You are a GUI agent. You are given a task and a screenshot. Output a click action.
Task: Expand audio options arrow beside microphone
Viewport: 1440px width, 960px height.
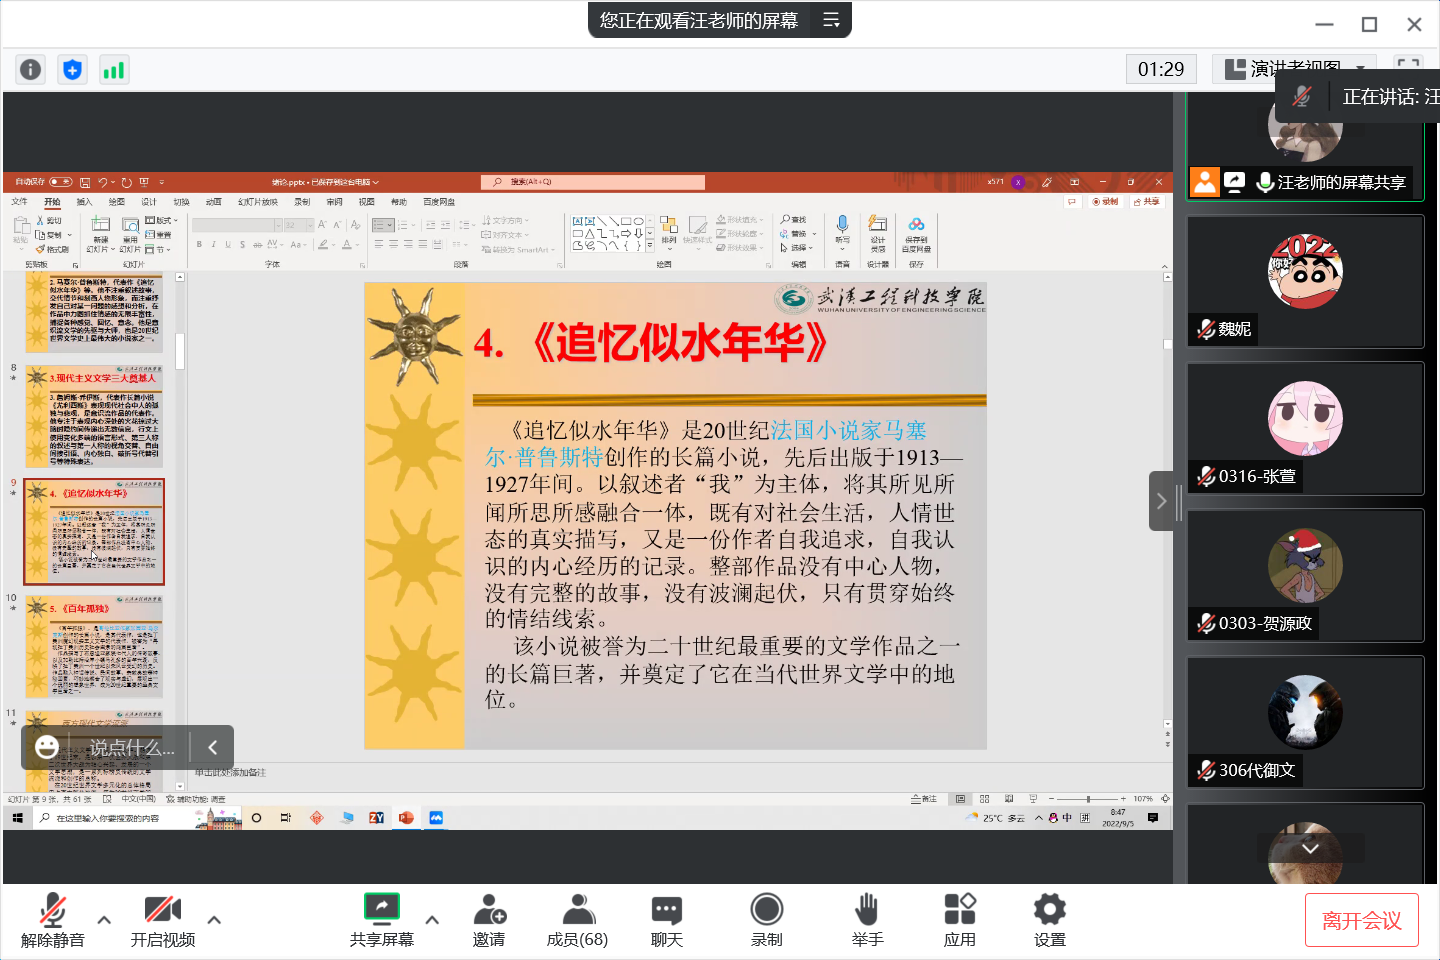(104, 920)
